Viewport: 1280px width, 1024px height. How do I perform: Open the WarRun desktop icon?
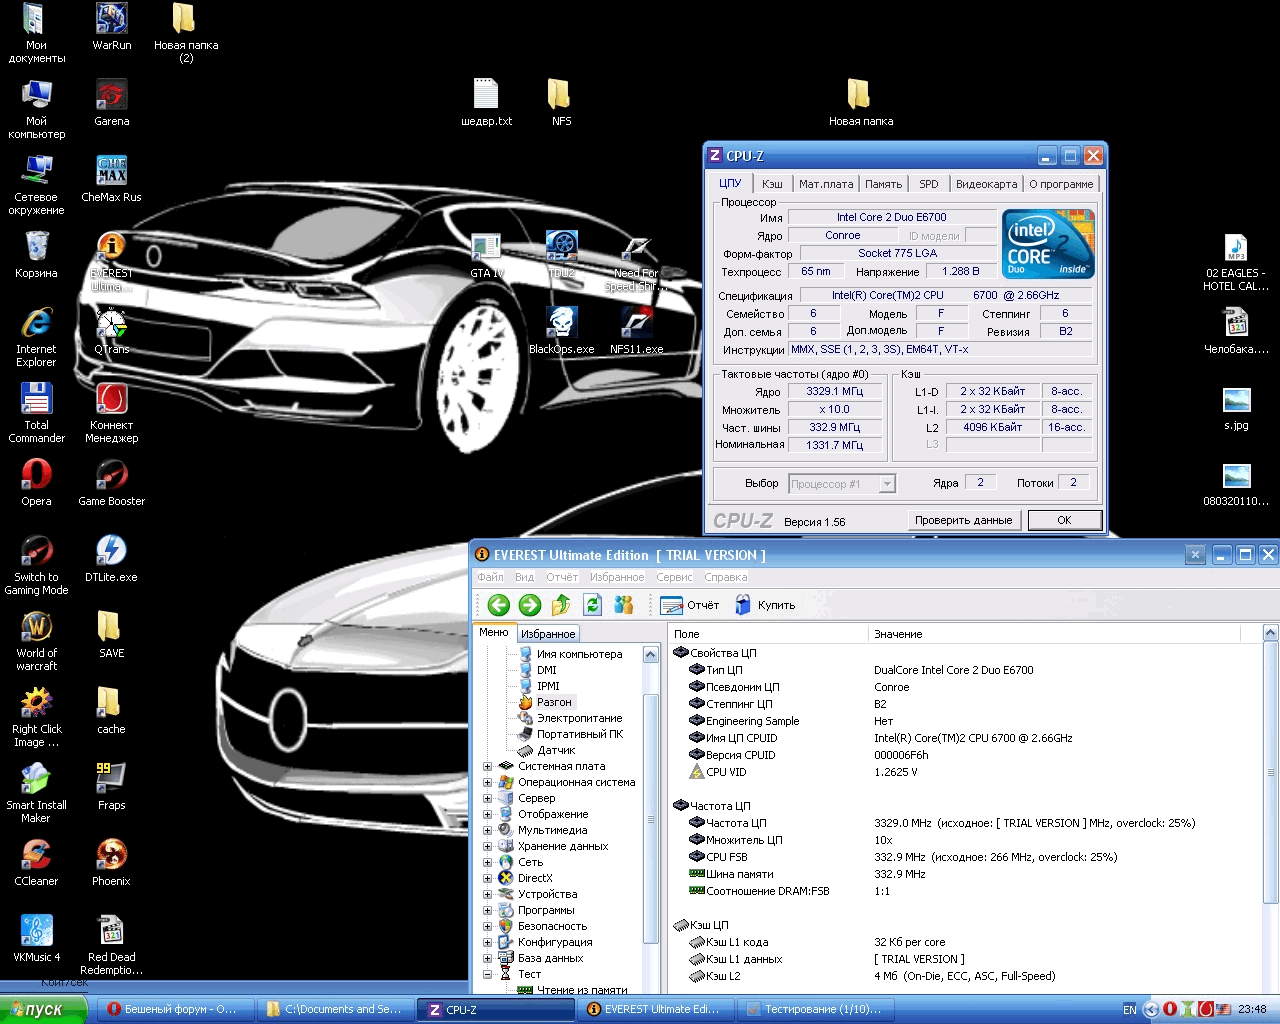coord(112,27)
